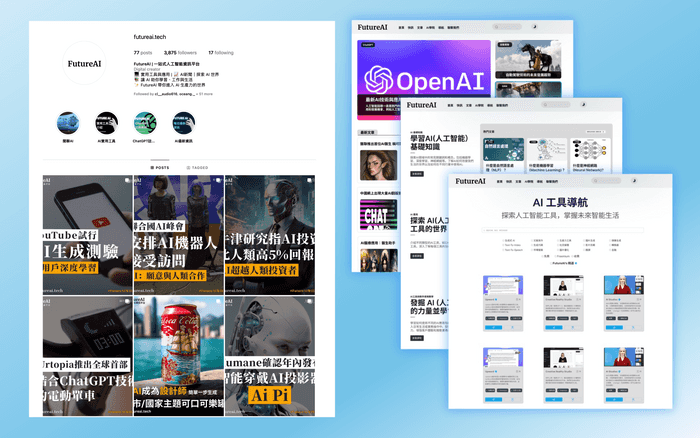Open the teal card below the horse rider
Viewport: 700px width, 438px height.
(528, 89)
